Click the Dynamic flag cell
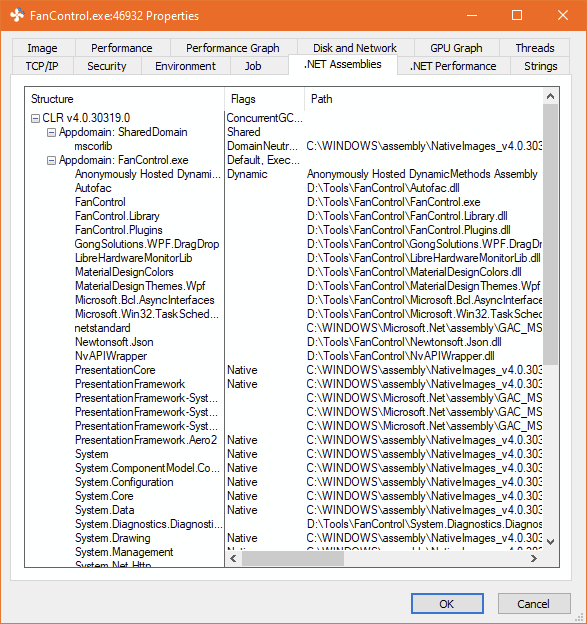587x624 pixels. click(x=247, y=174)
